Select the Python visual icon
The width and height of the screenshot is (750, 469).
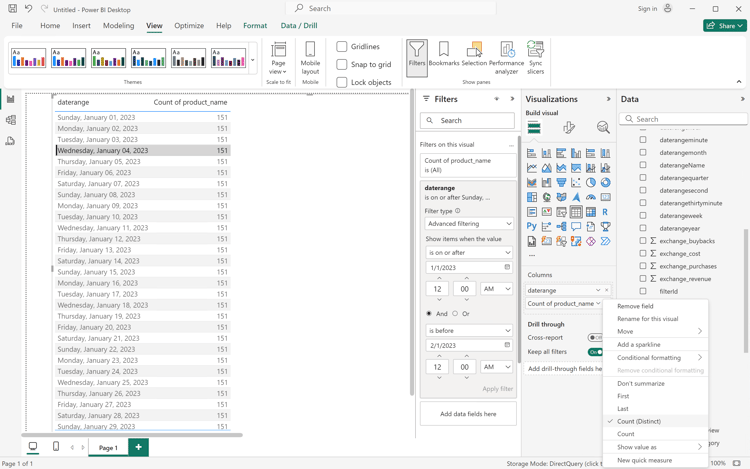coord(532,227)
